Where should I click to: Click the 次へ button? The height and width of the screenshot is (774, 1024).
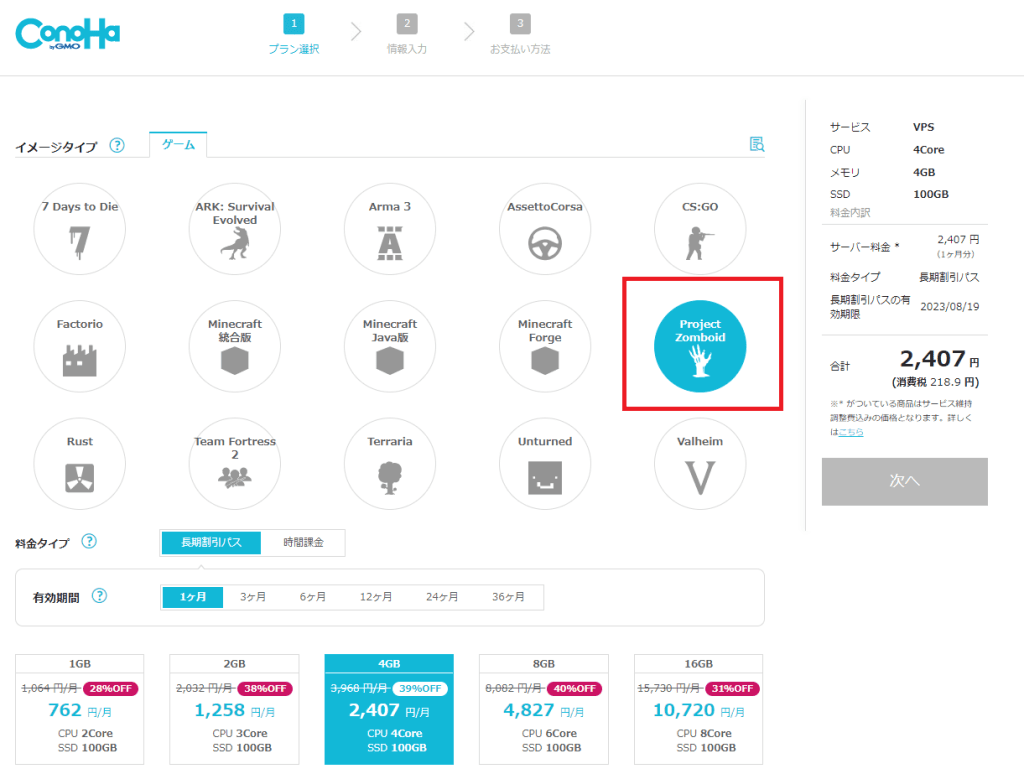[x=904, y=481]
